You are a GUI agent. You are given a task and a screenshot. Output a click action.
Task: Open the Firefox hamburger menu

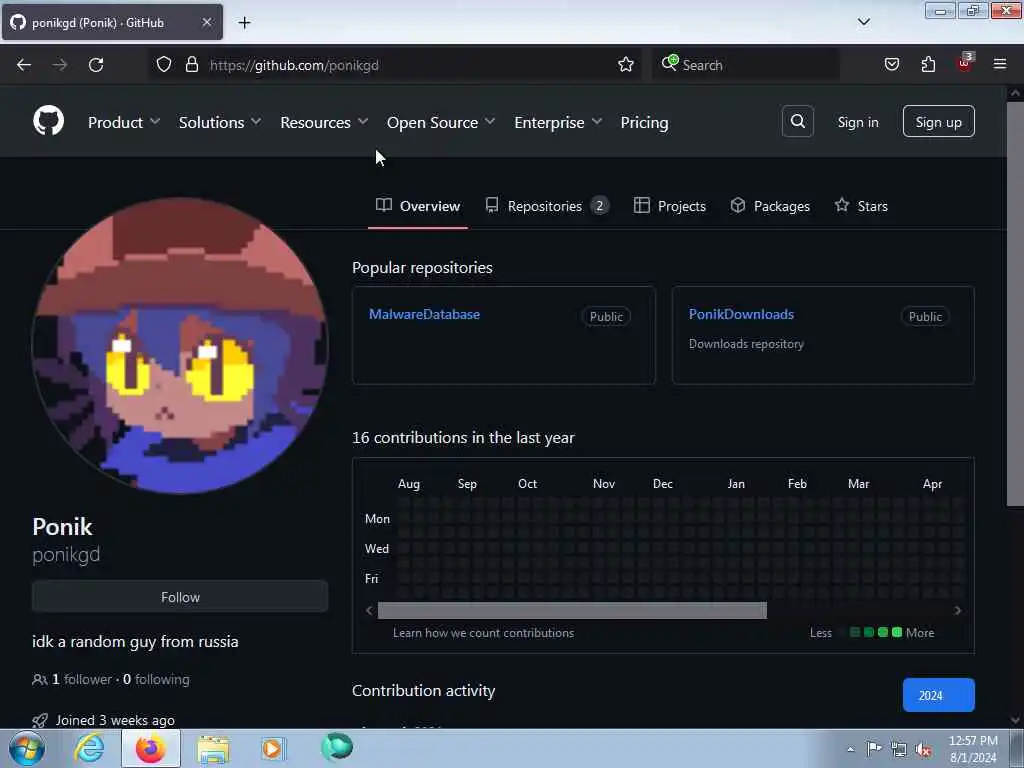point(1000,64)
